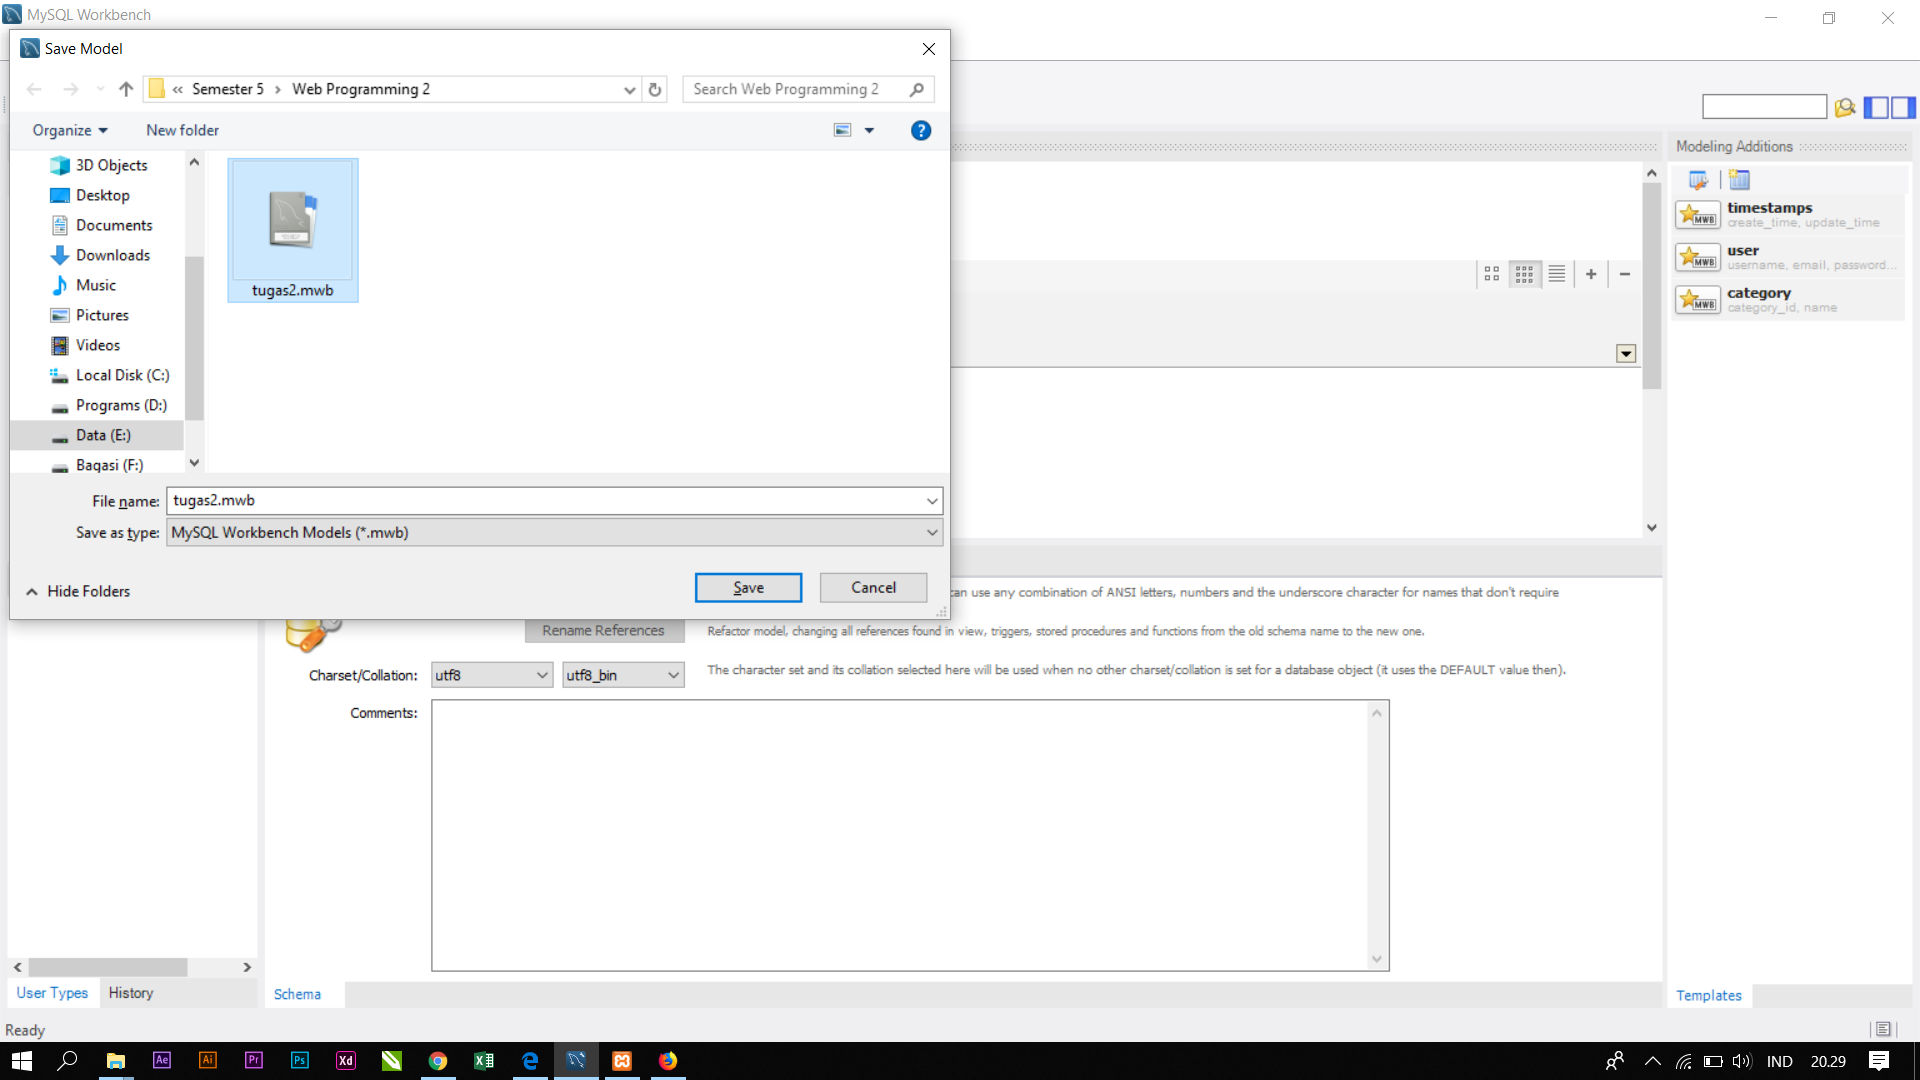Open the Templates tab
Viewport: 1920px width, 1080px height.
coord(1708,995)
